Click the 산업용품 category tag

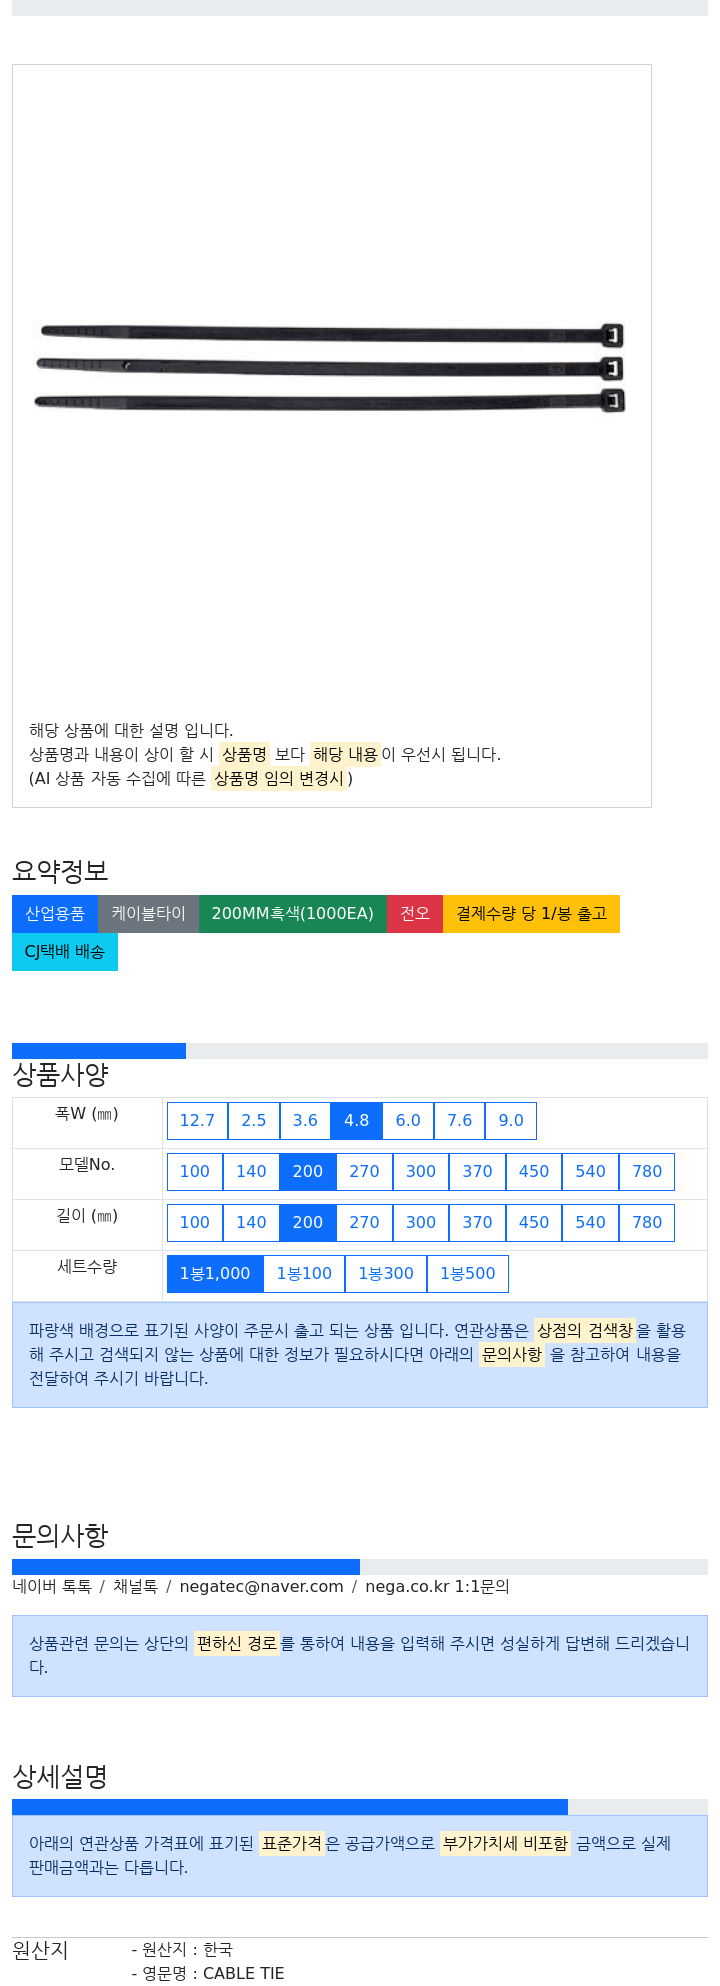click(x=55, y=913)
